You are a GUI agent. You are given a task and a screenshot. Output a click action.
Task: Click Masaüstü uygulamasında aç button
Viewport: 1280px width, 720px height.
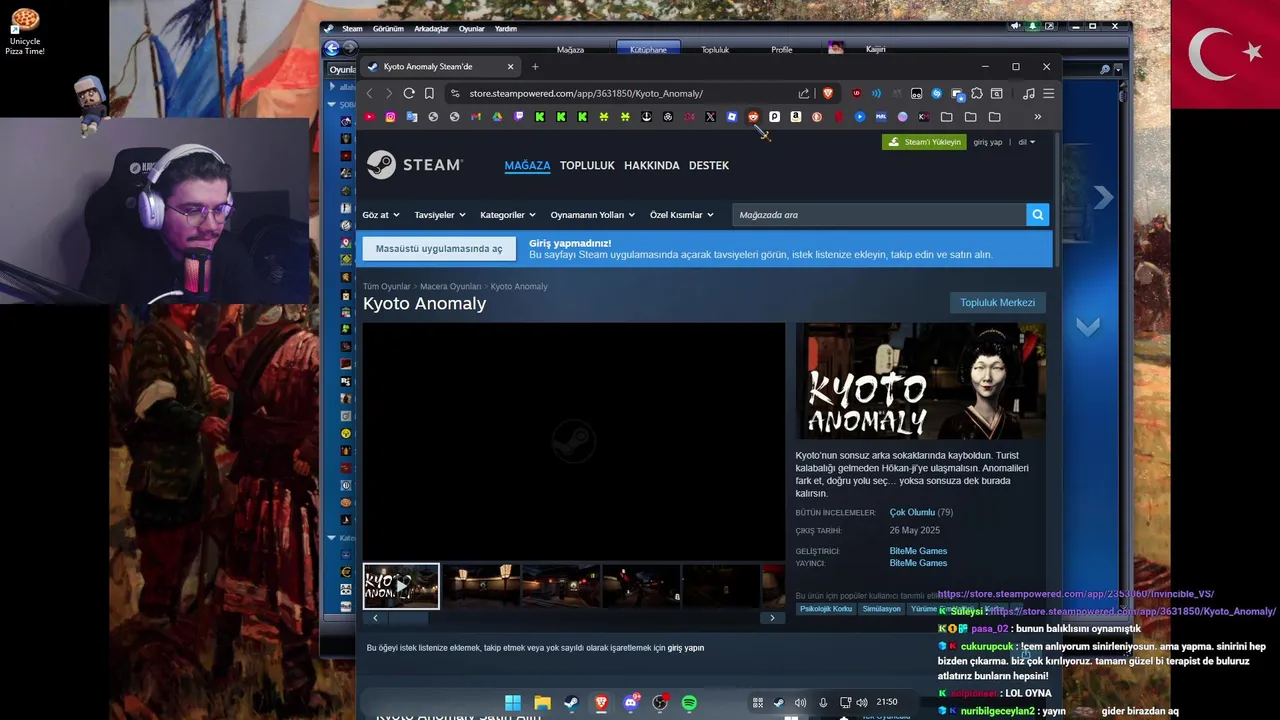point(439,249)
